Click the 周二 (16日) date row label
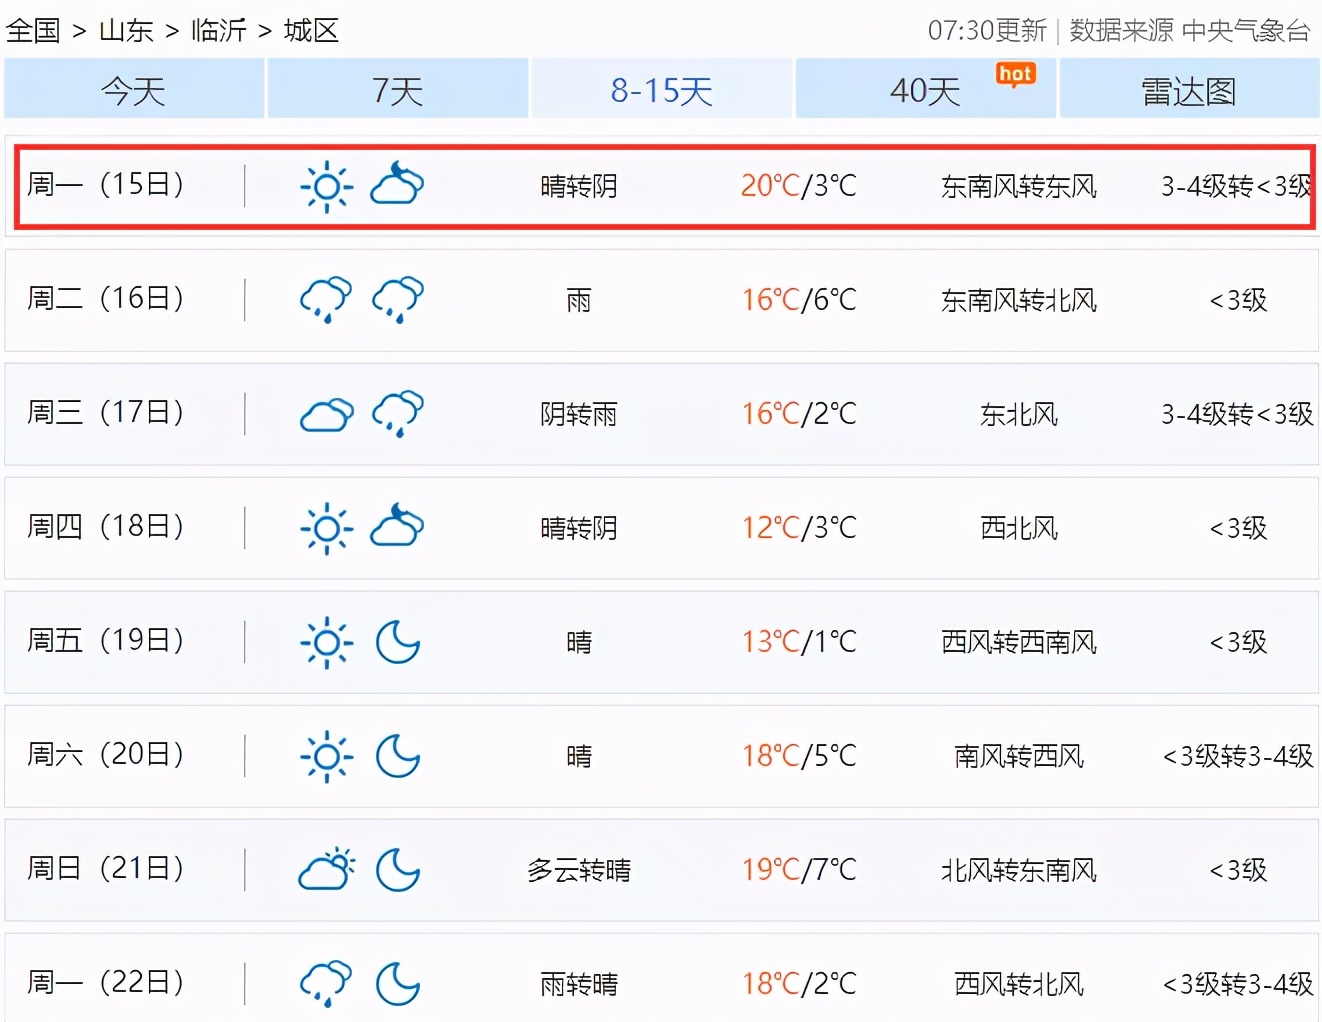The image size is (1322, 1022). pyautogui.click(x=106, y=299)
